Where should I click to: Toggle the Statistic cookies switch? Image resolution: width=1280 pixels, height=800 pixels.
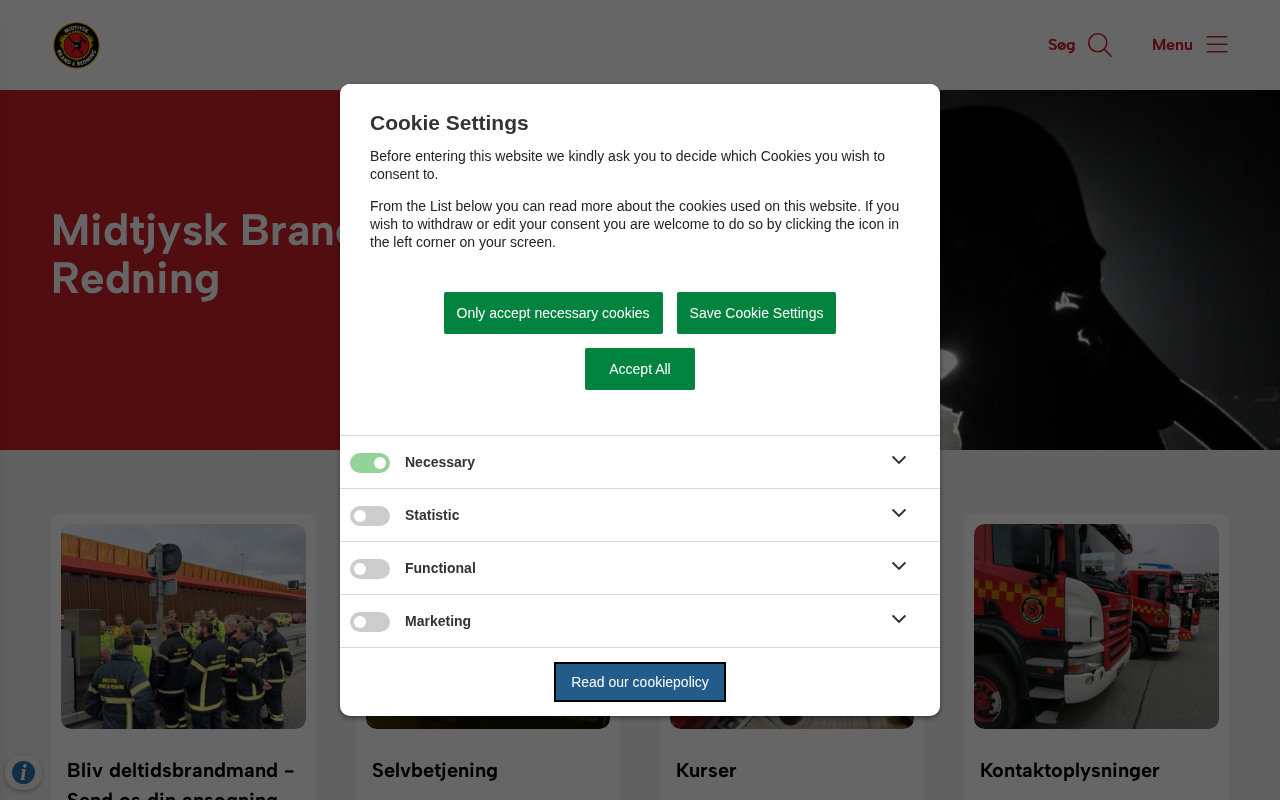(x=370, y=516)
